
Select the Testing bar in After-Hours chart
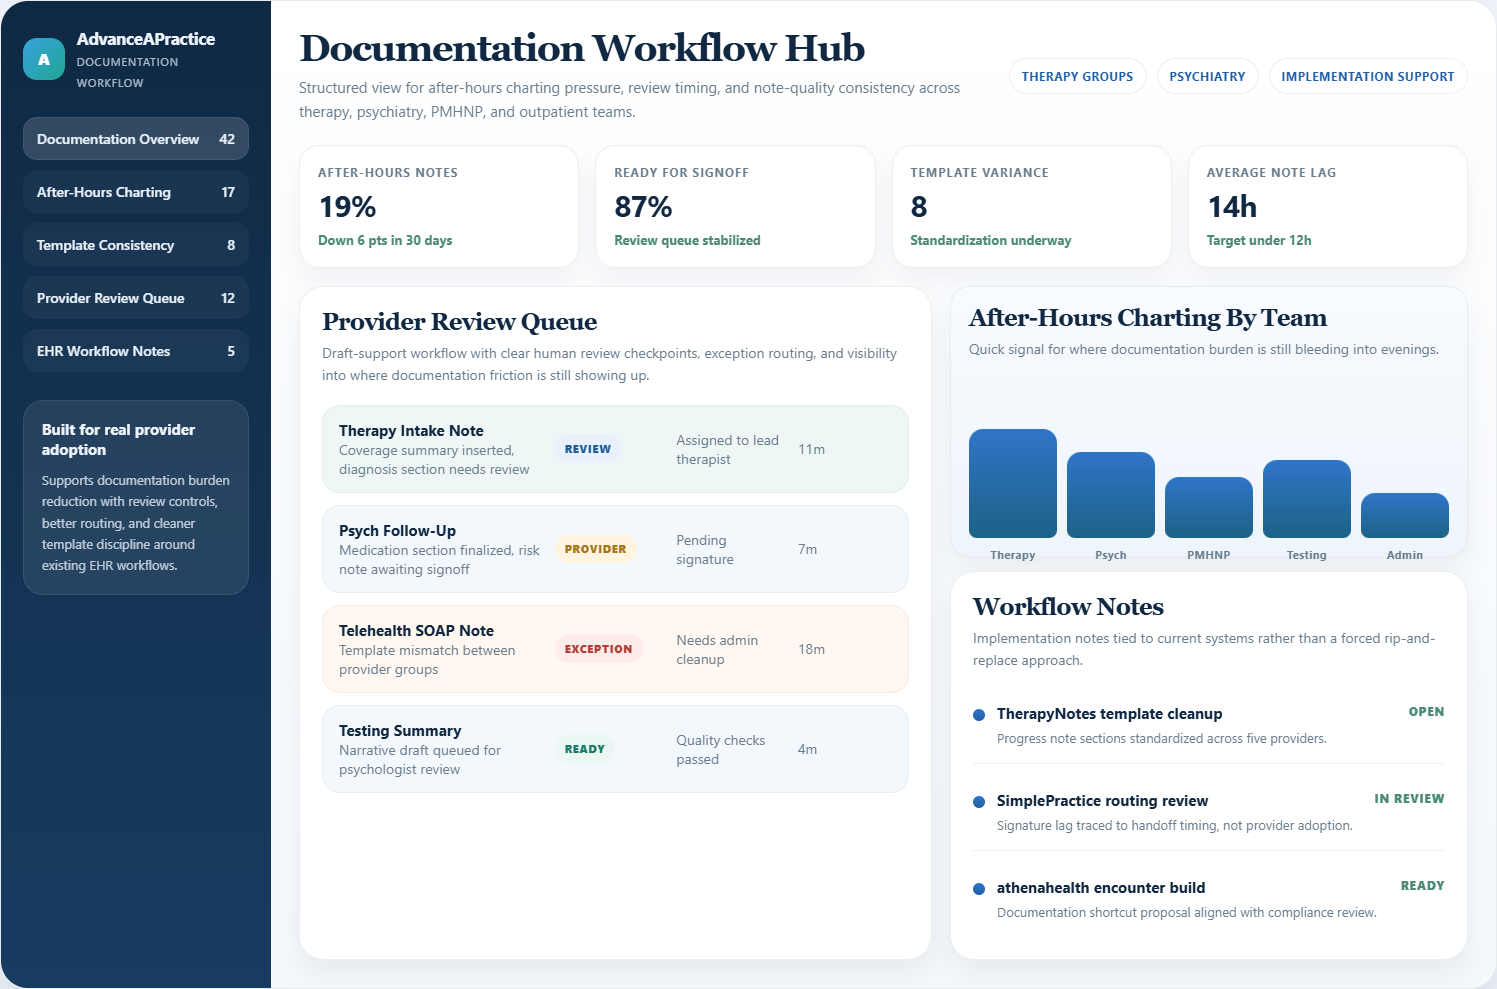coord(1306,499)
